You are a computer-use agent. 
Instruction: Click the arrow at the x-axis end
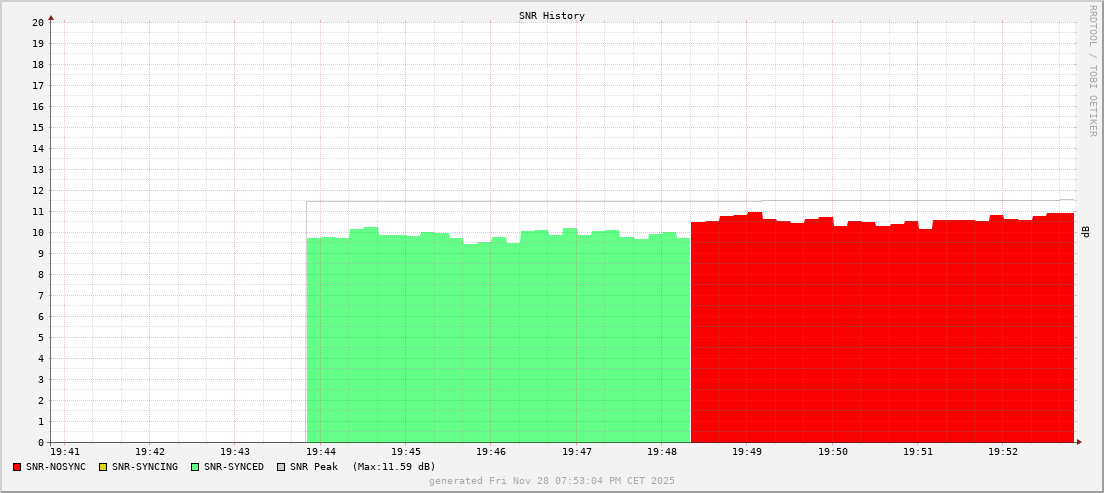(x=1078, y=442)
